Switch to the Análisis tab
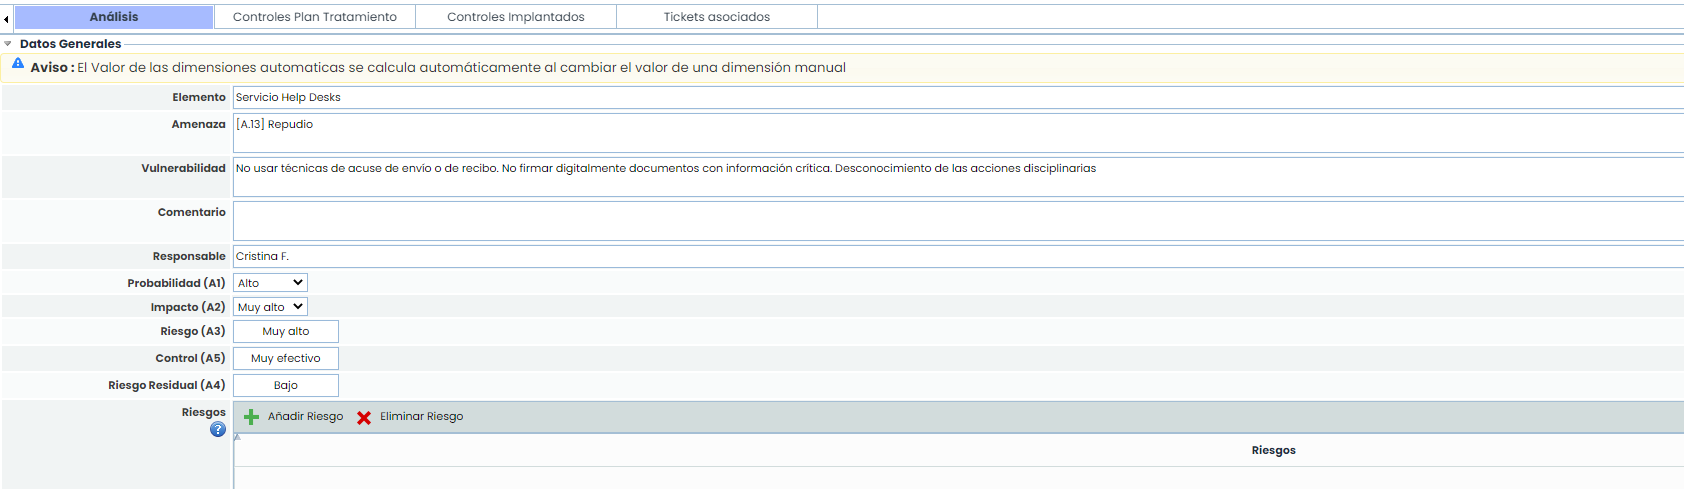Image resolution: width=1684 pixels, height=489 pixels. tap(114, 17)
